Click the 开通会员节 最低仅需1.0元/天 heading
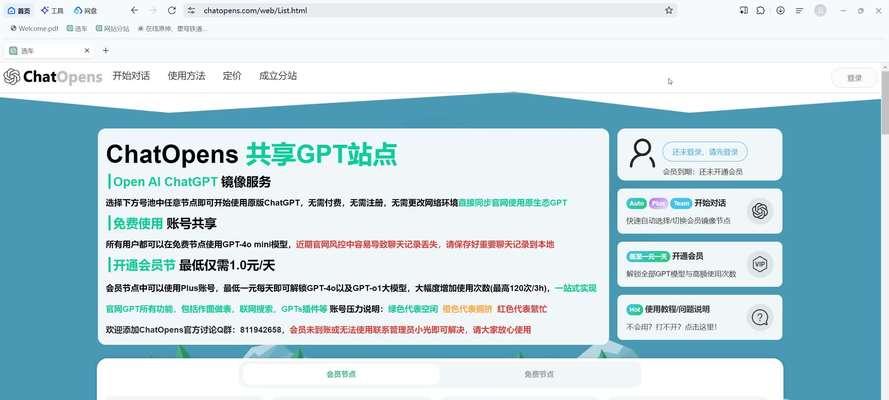 point(194,265)
